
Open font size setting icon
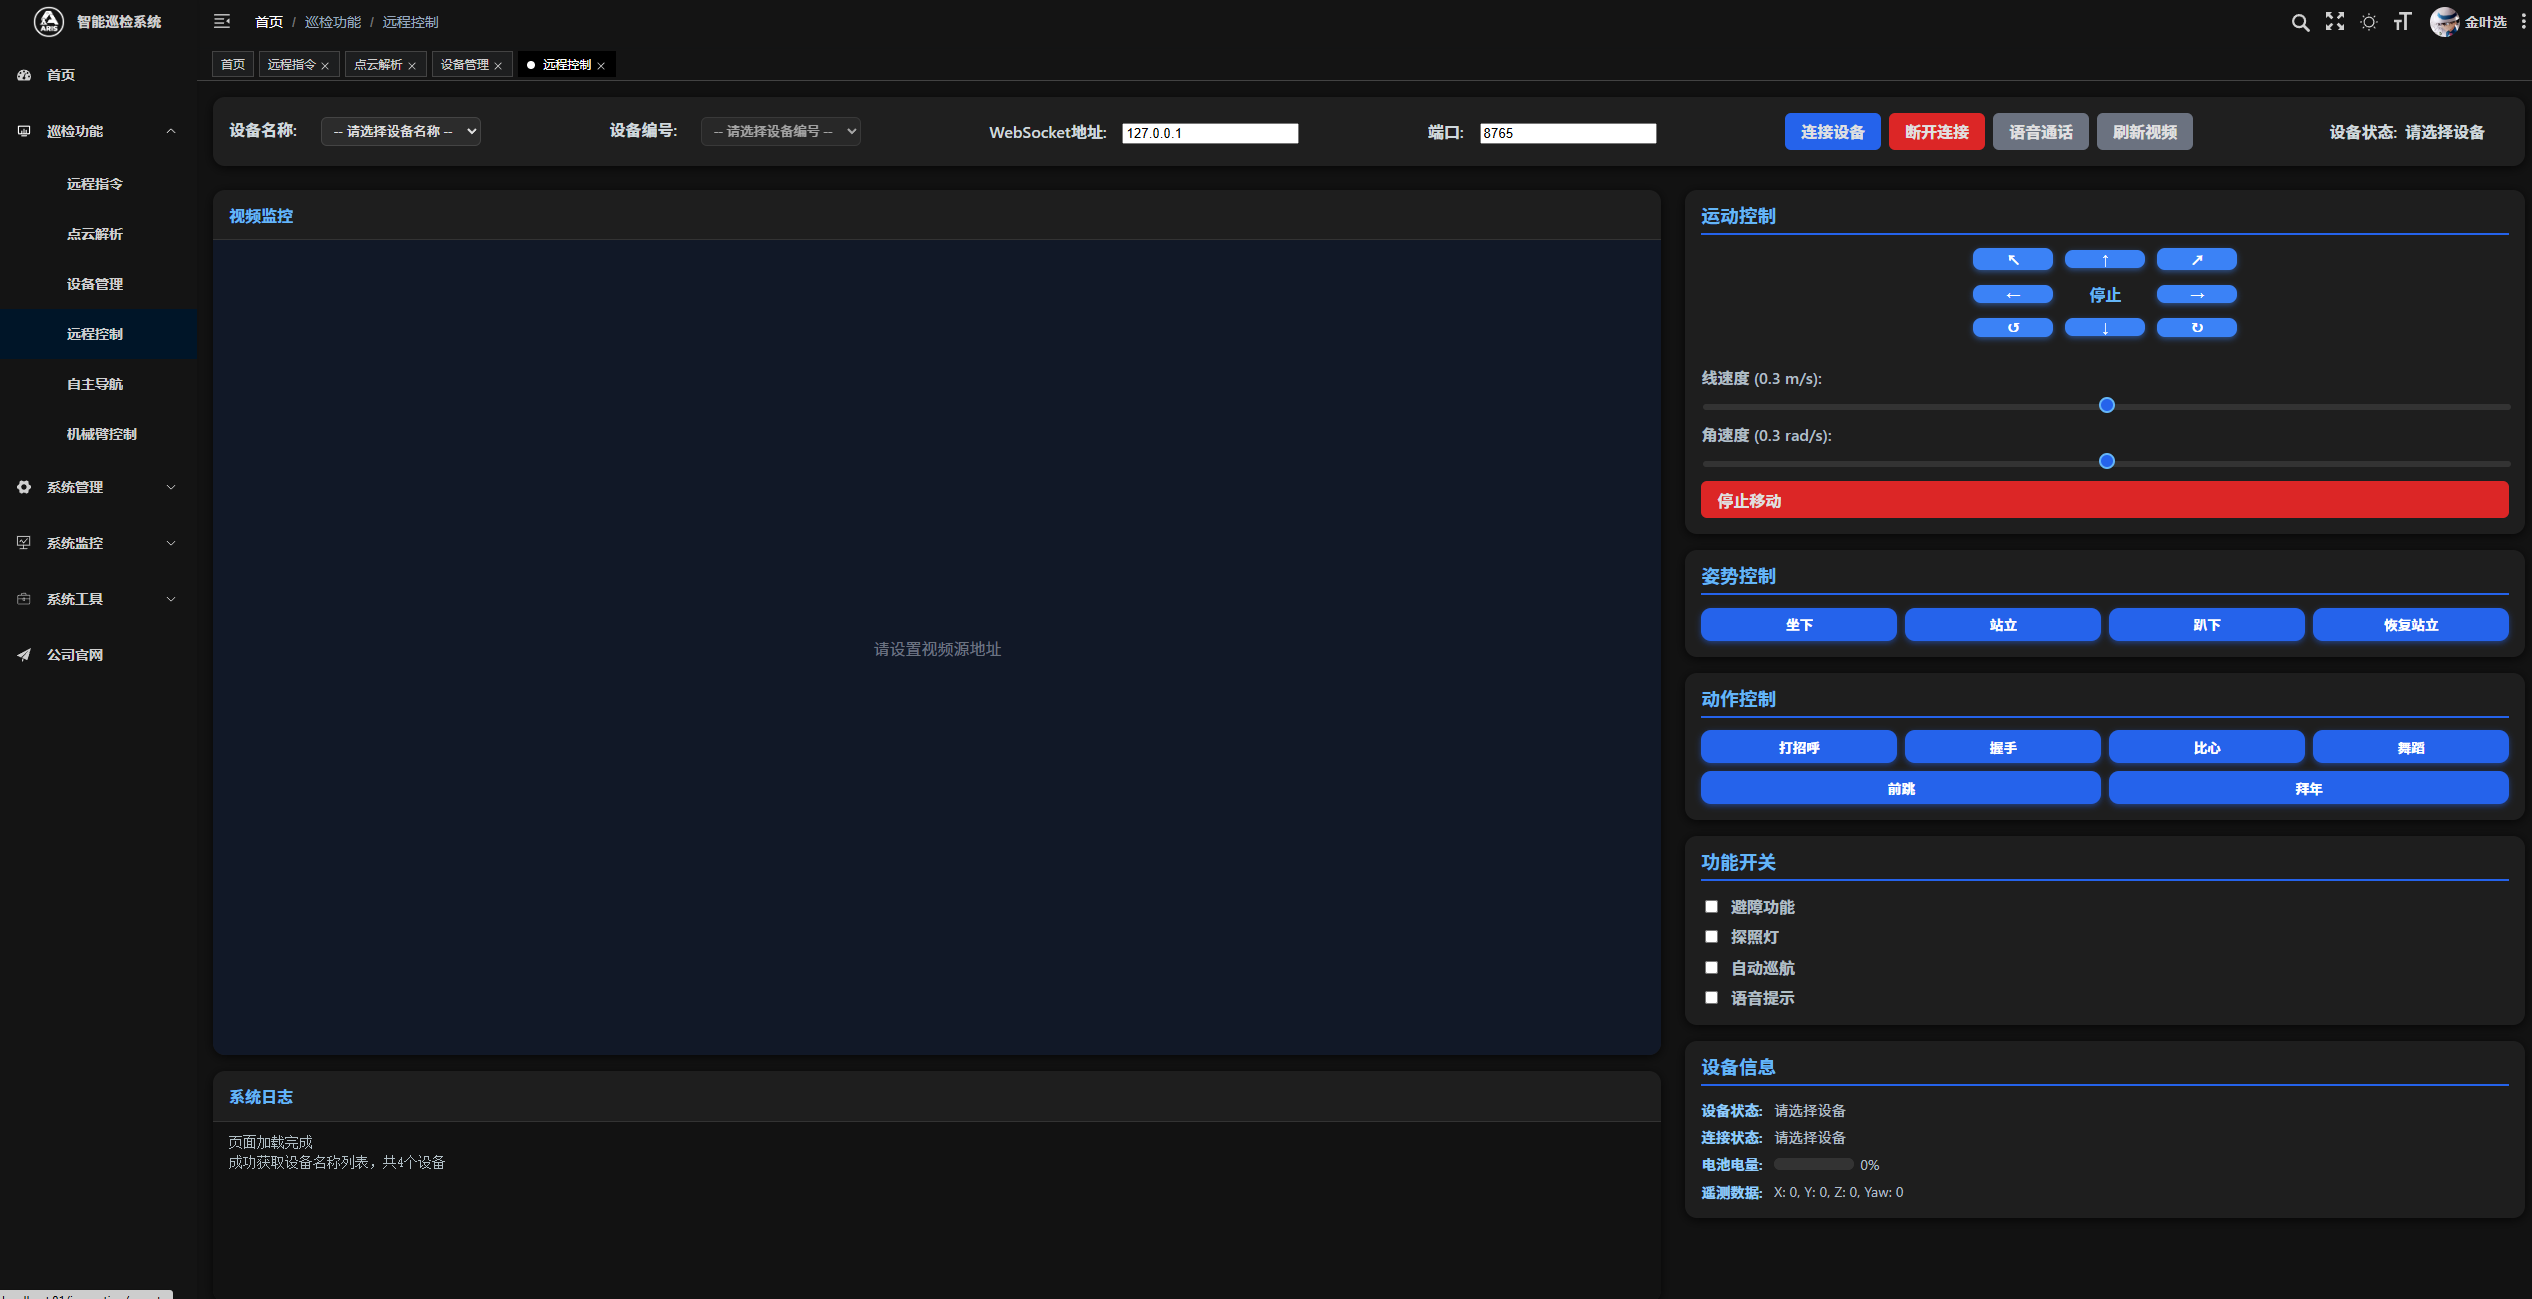(x=2403, y=22)
